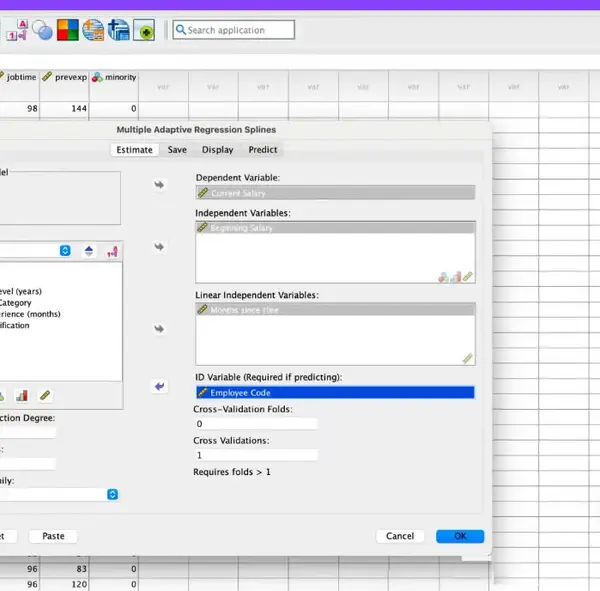The height and width of the screenshot is (591, 600).
Task: Click the ordinal bar chart icon below the variable list
Action: coord(22,395)
